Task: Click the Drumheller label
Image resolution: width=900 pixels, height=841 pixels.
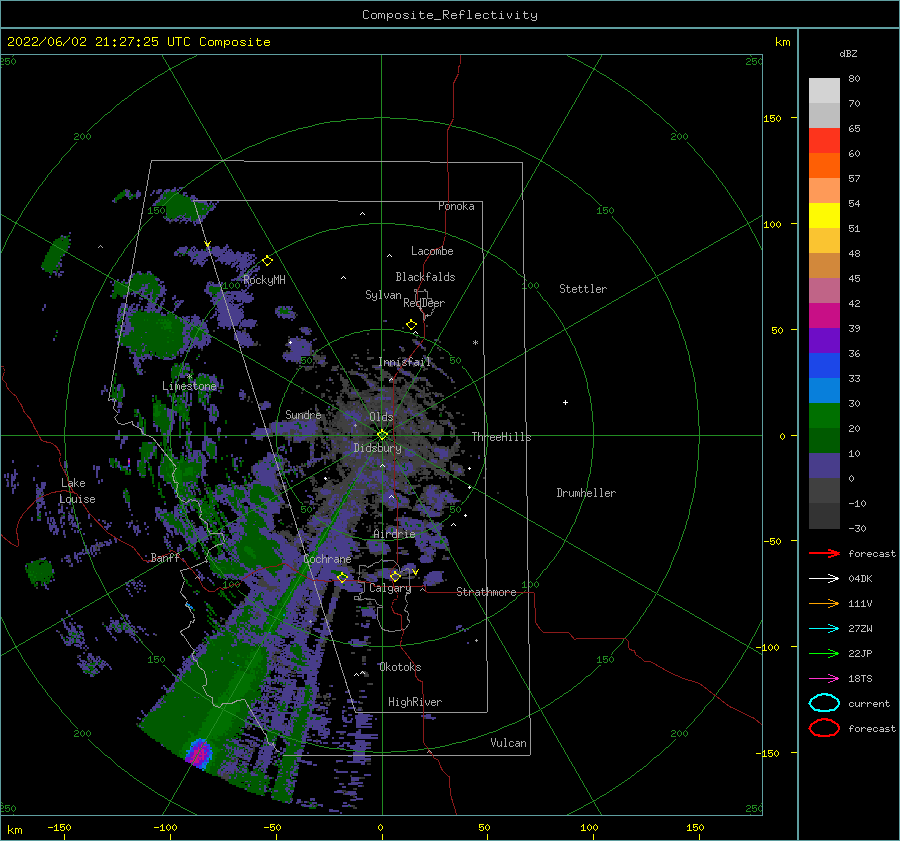Action: coord(586,493)
